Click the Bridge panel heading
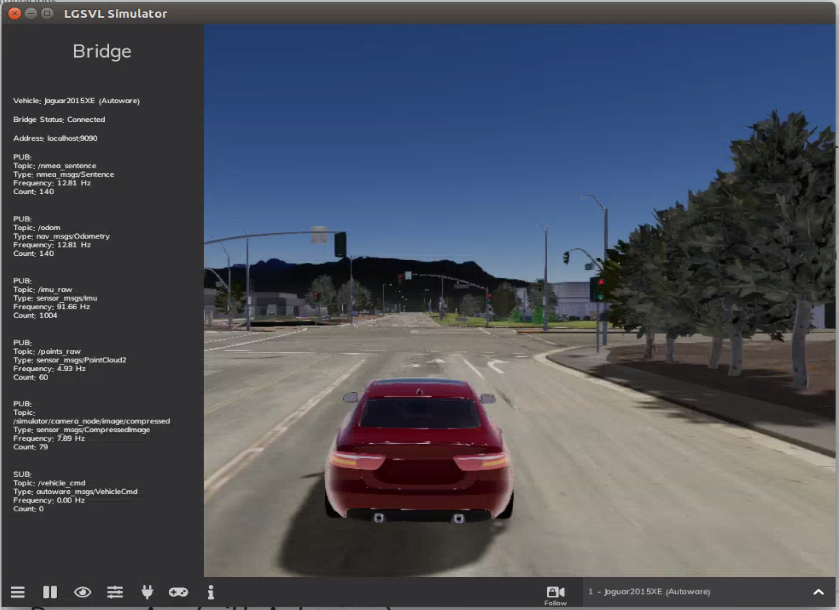Image resolution: width=839 pixels, height=610 pixels. [100, 51]
